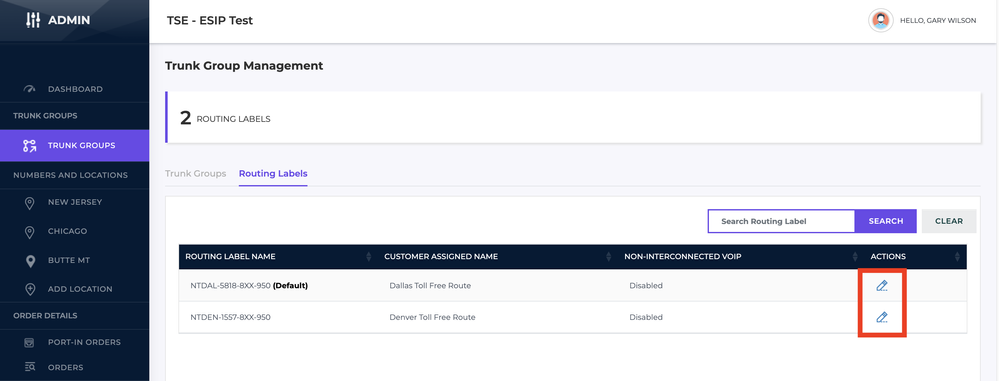Focus the Search Routing Label field
This screenshot has height=381, width=999.
click(x=781, y=221)
